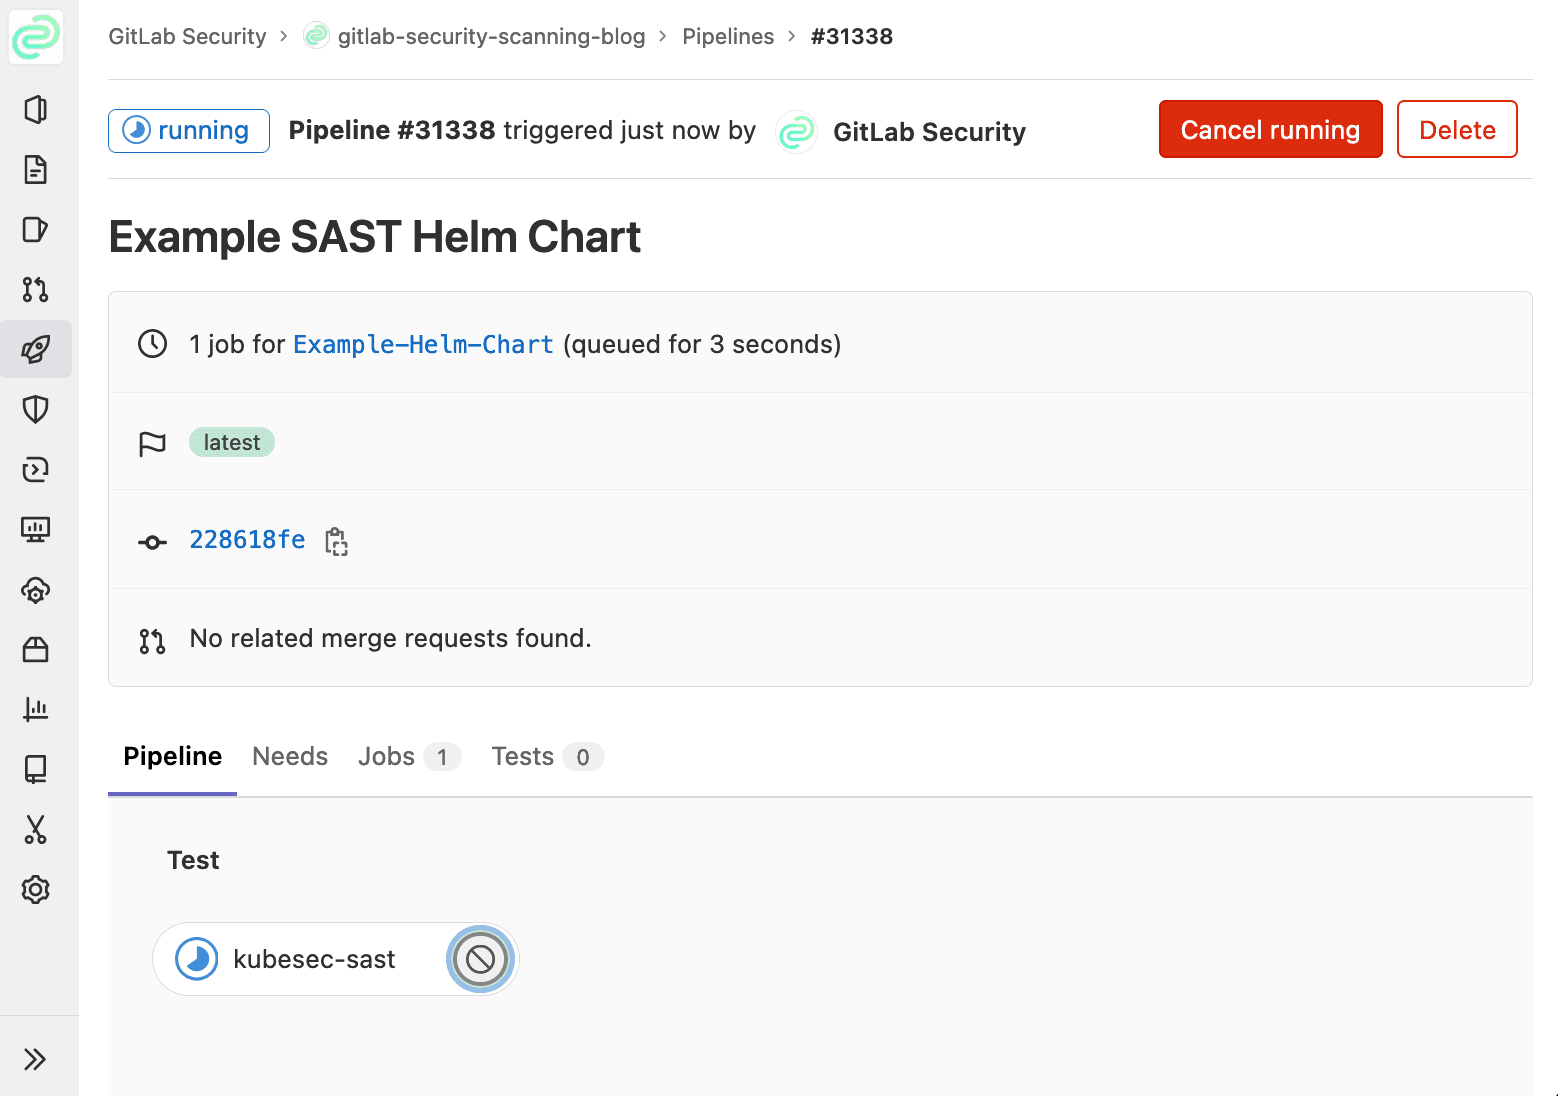Image resolution: width=1558 pixels, height=1096 pixels.
Task: Open the Tests tab
Action: click(523, 757)
